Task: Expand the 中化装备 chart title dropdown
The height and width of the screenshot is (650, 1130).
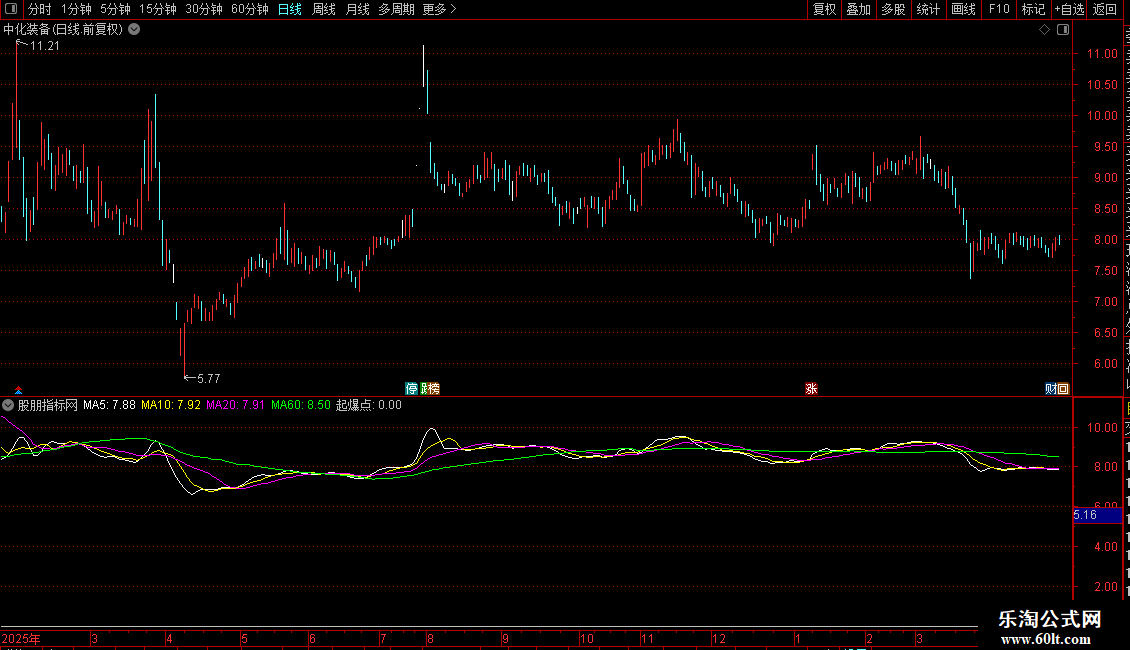Action: 134,30
